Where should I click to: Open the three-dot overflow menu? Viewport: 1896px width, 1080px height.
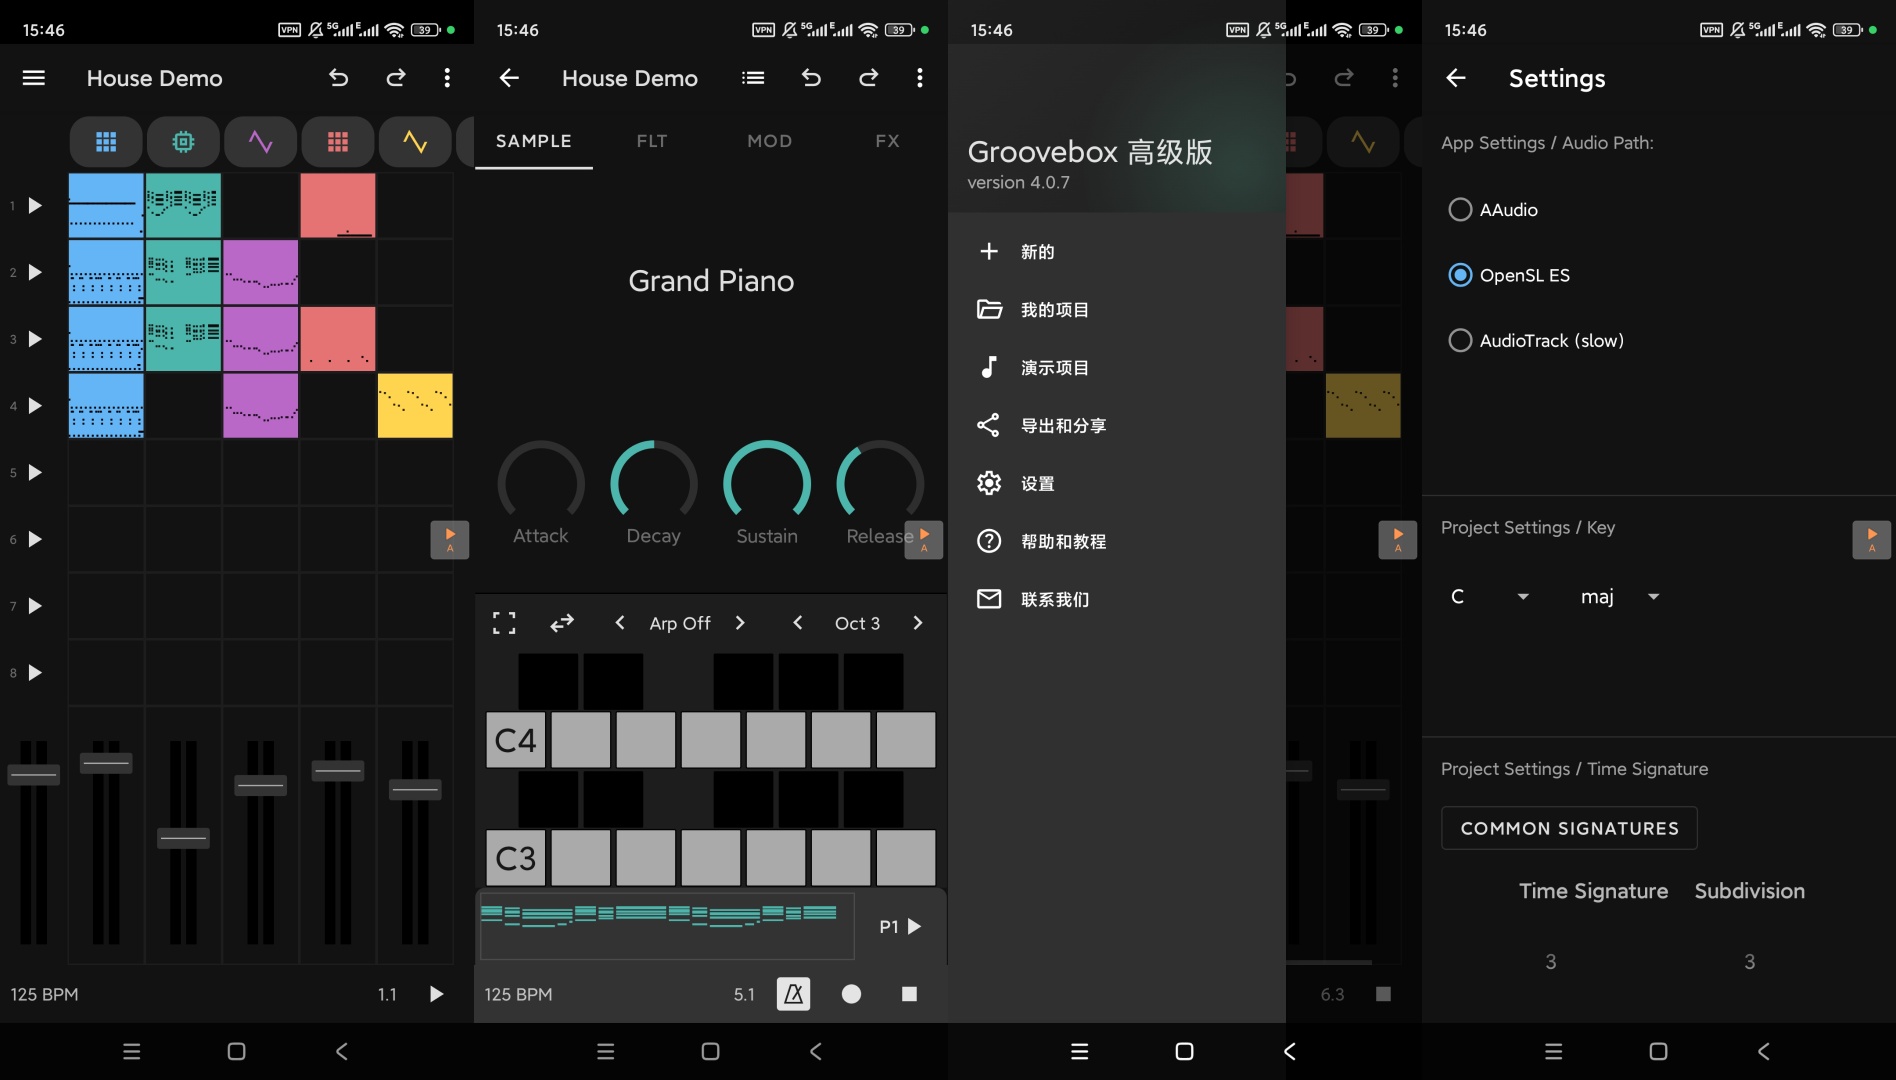(447, 78)
